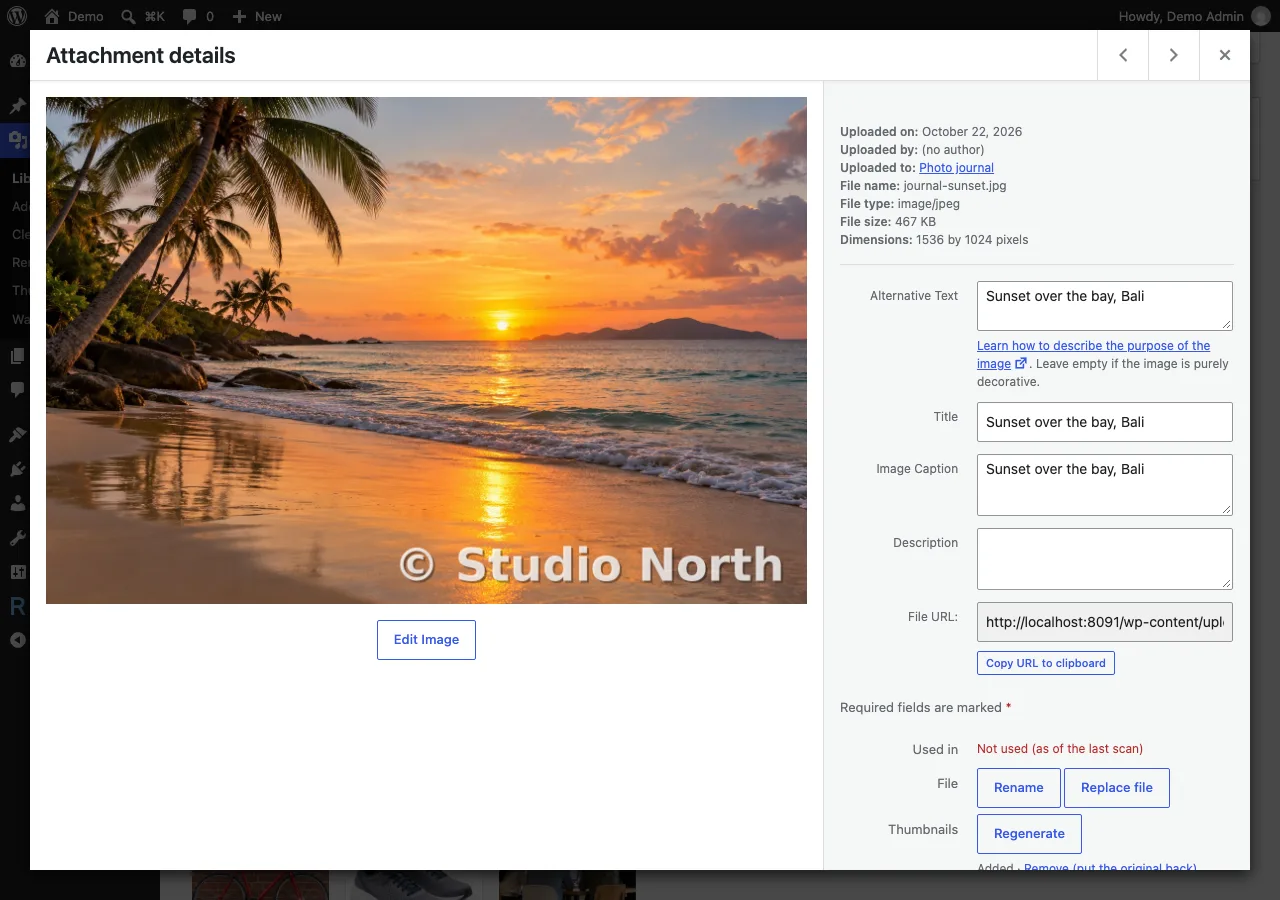Click the Regenerate thumbnails button
This screenshot has height=900, width=1280.
(1029, 834)
